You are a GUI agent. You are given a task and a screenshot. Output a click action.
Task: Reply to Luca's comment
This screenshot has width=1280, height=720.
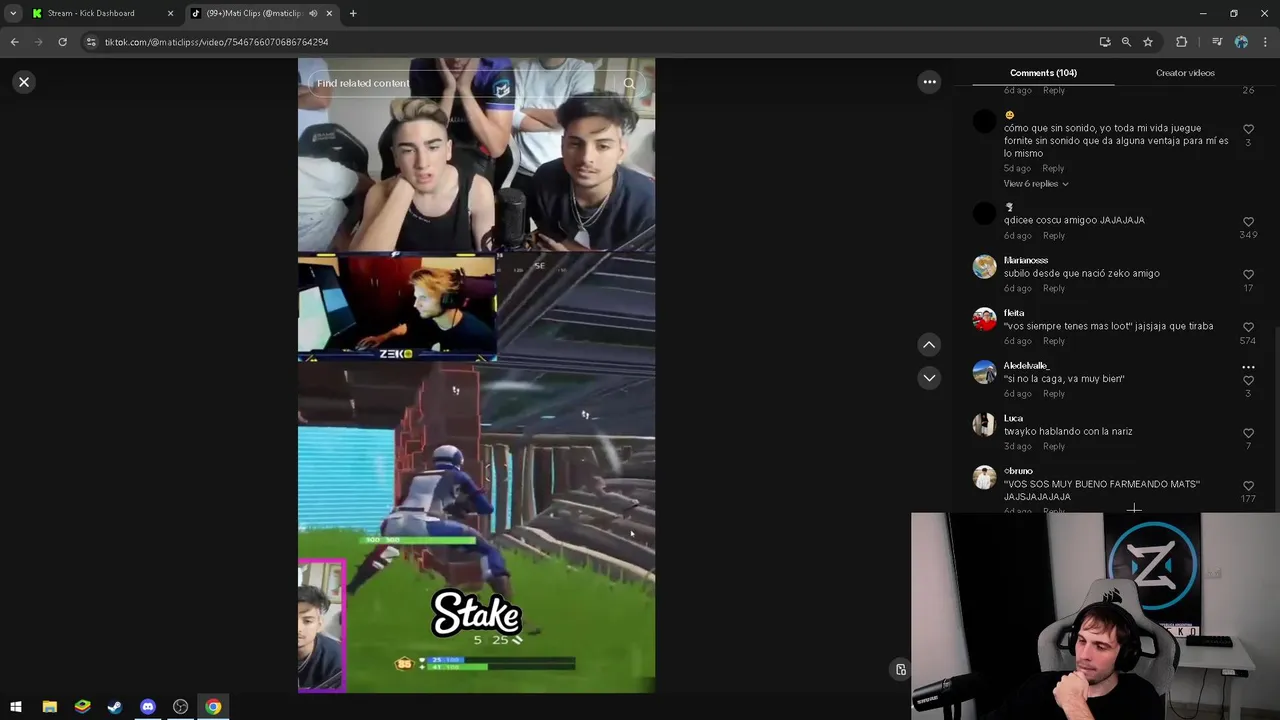click(x=1053, y=447)
